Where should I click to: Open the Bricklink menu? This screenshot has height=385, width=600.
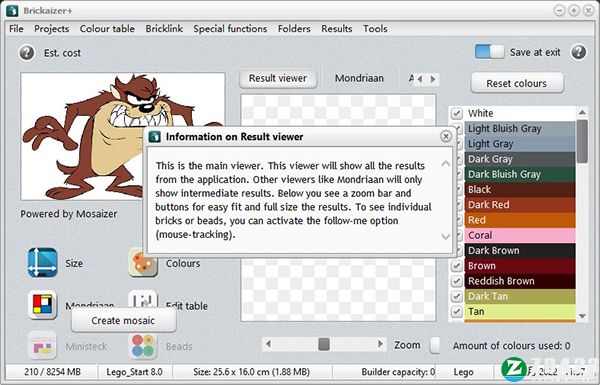click(x=164, y=29)
